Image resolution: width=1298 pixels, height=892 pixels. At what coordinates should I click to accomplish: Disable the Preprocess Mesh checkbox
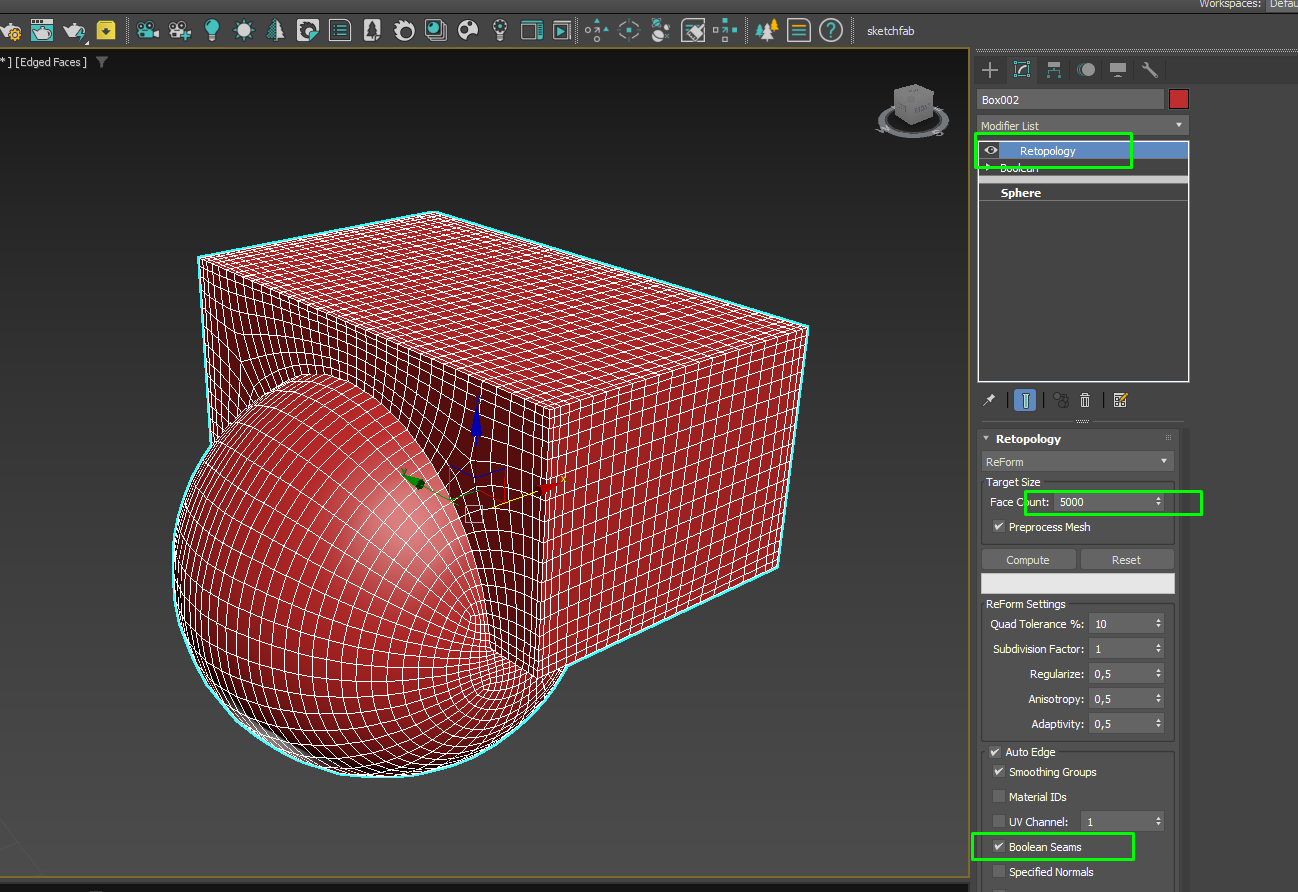tap(998, 527)
